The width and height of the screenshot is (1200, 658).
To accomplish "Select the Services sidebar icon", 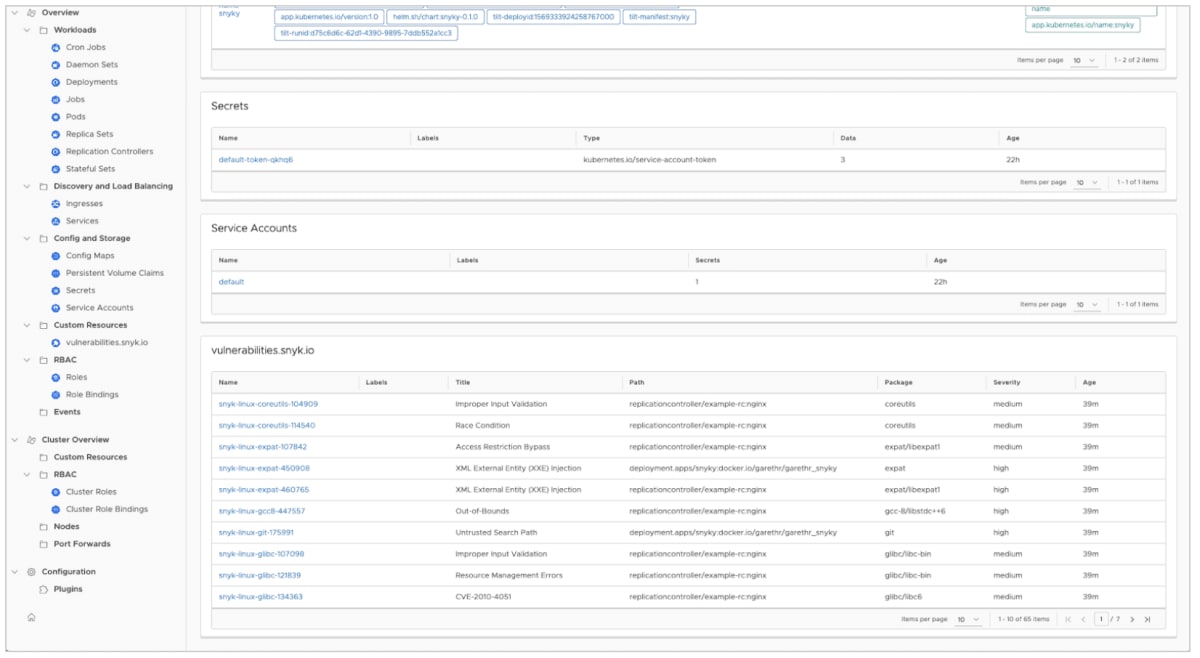I will click(x=56, y=221).
